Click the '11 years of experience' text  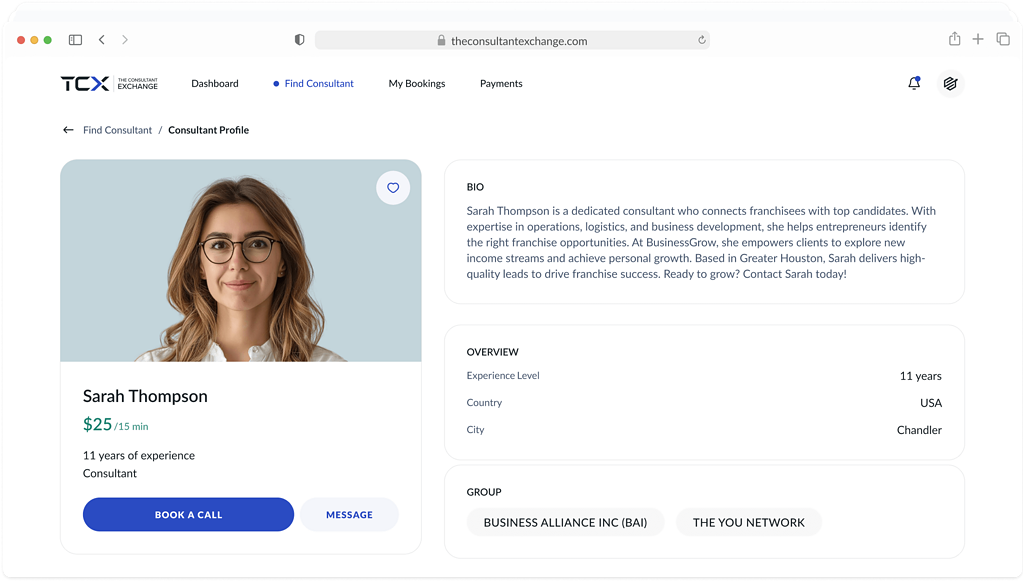point(139,455)
